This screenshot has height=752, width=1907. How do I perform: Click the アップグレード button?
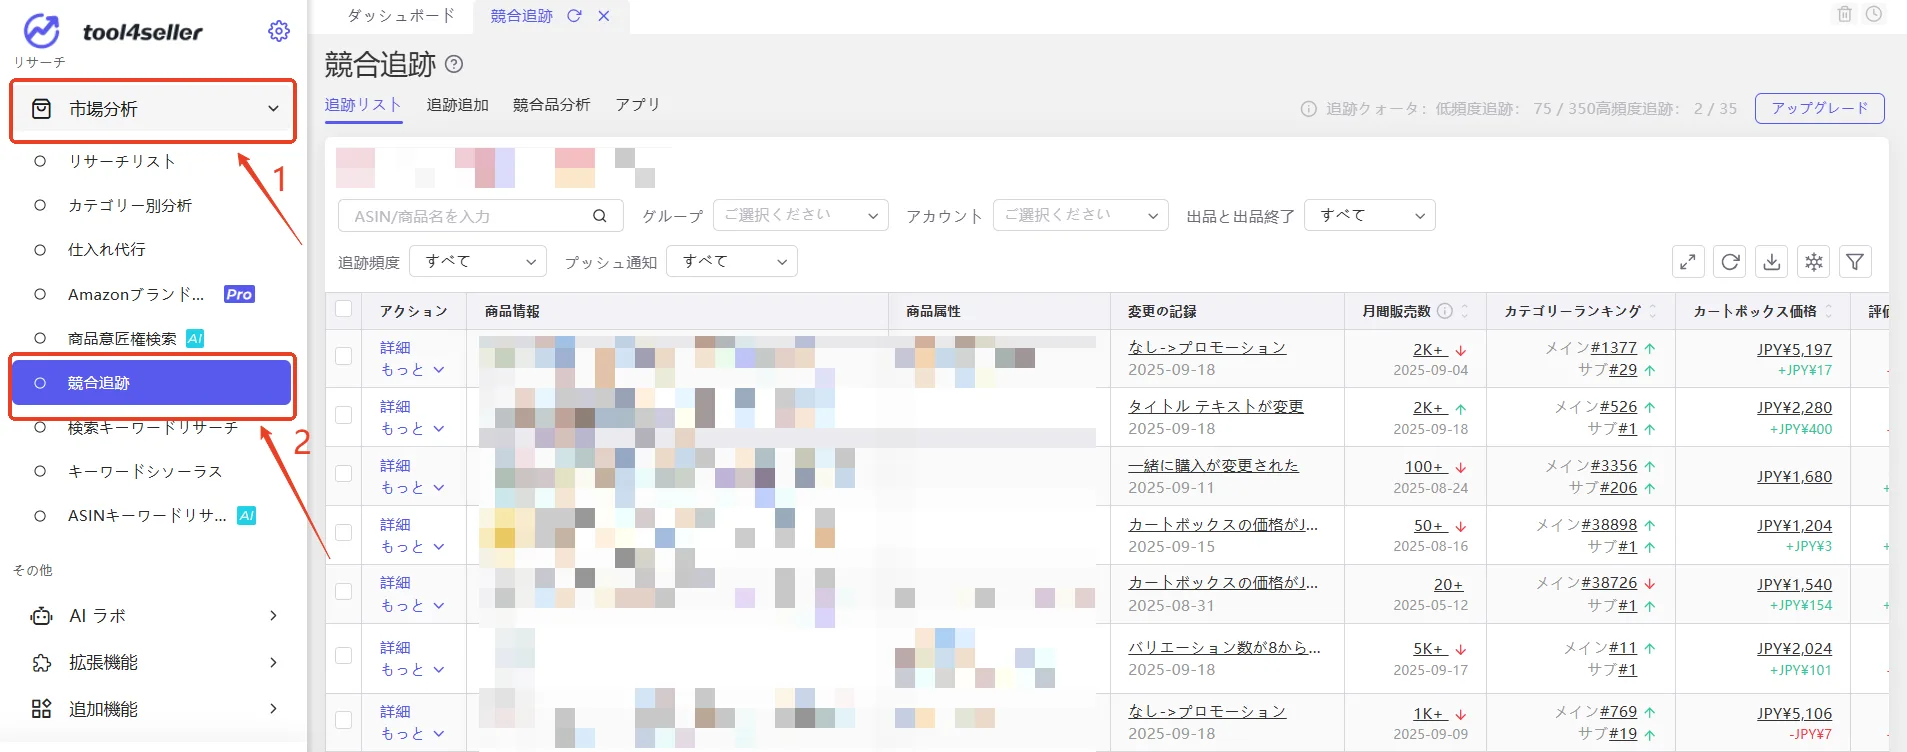(x=1820, y=108)
